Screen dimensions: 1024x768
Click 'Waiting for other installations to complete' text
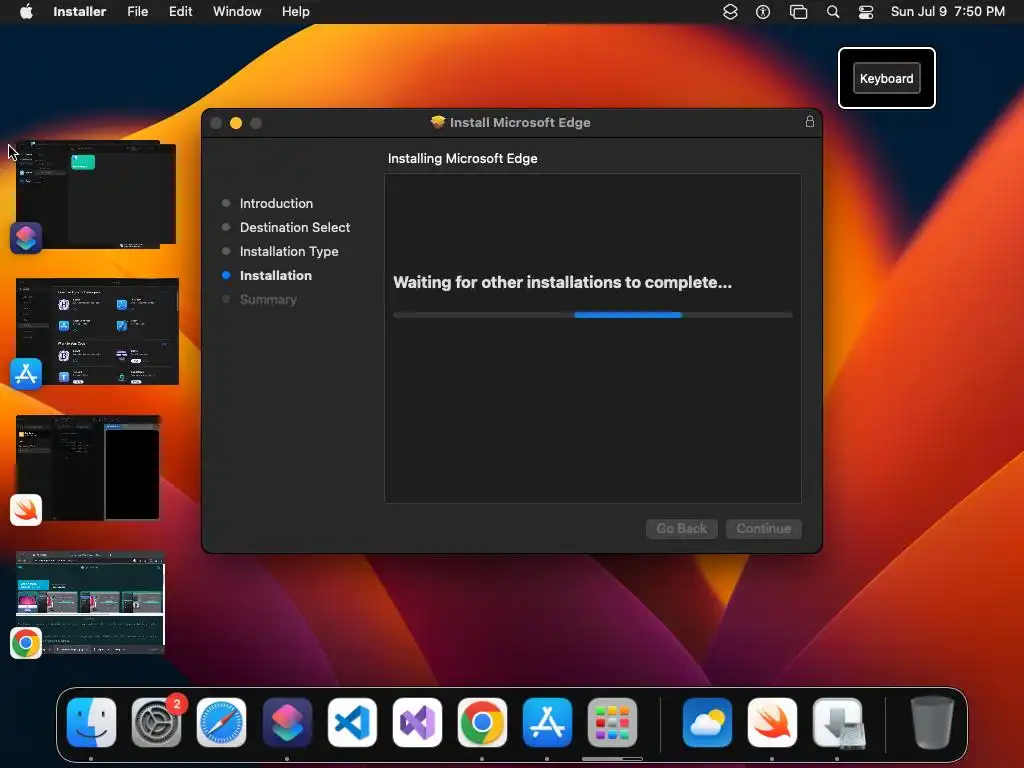562,282
